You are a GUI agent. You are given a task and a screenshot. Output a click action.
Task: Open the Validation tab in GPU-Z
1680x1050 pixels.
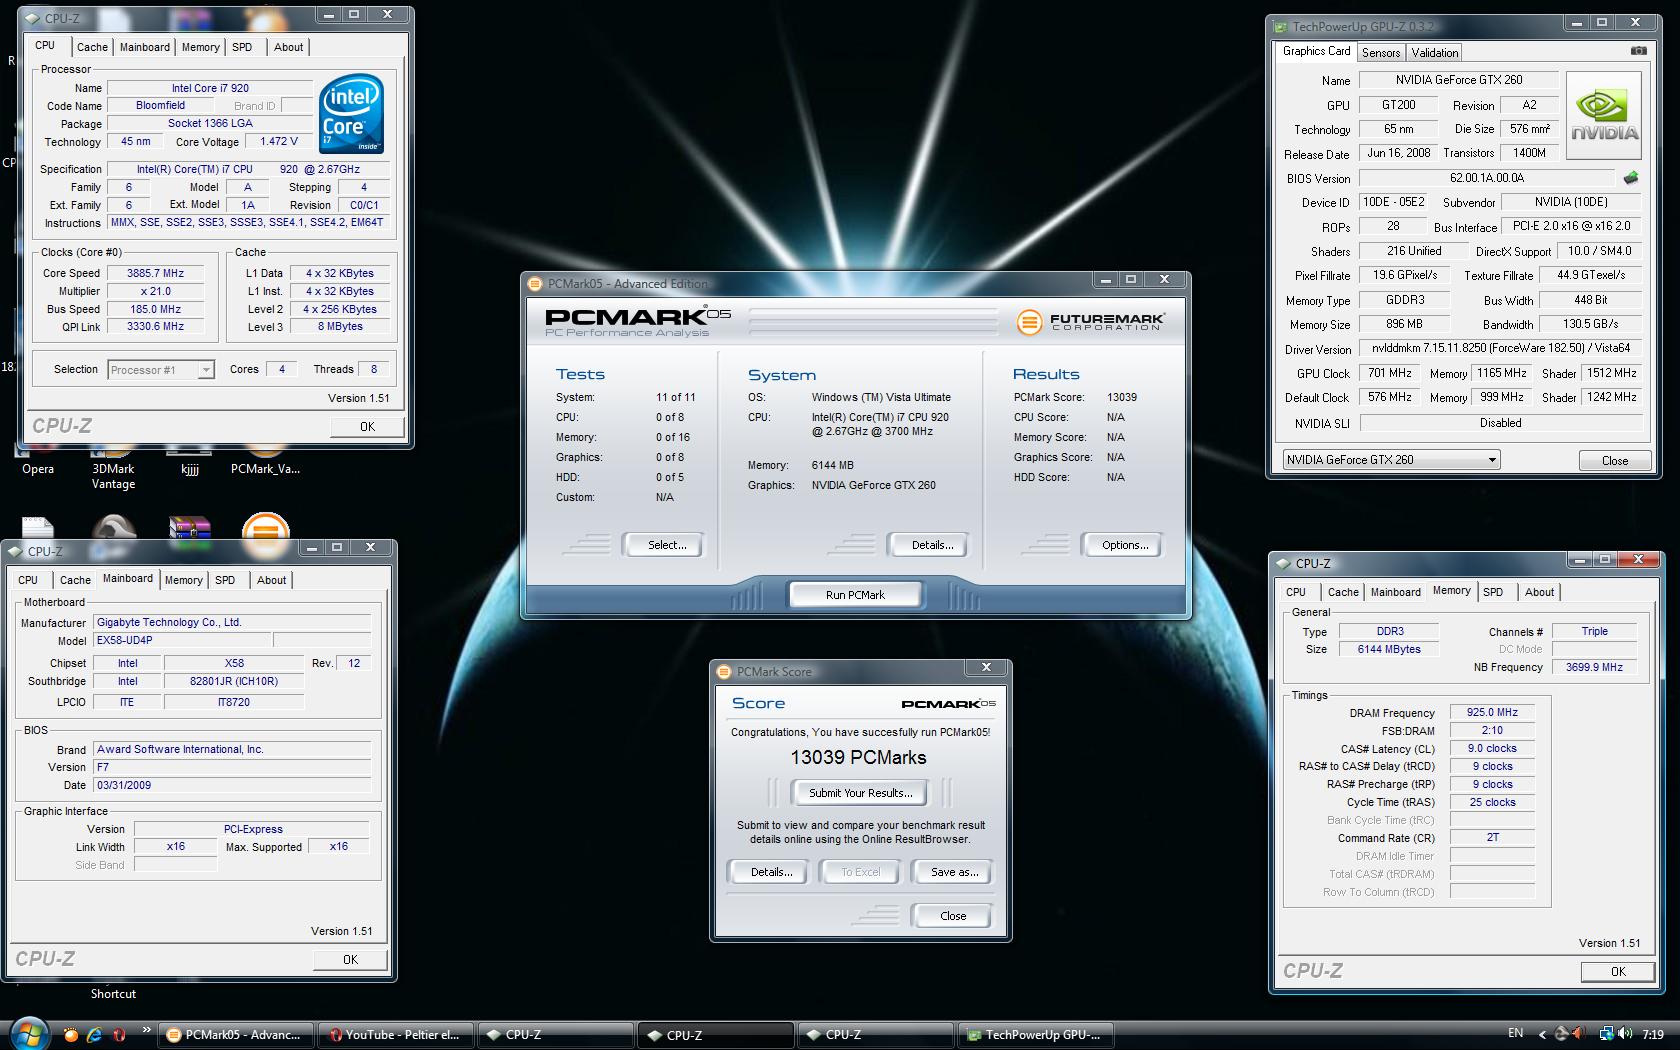(x=1435, y=53)
